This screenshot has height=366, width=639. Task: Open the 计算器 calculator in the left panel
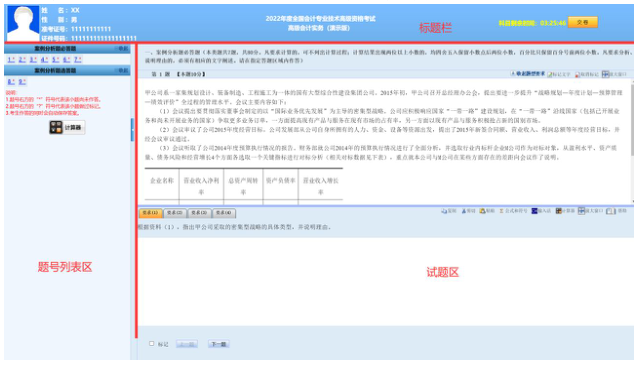point(67,127)
